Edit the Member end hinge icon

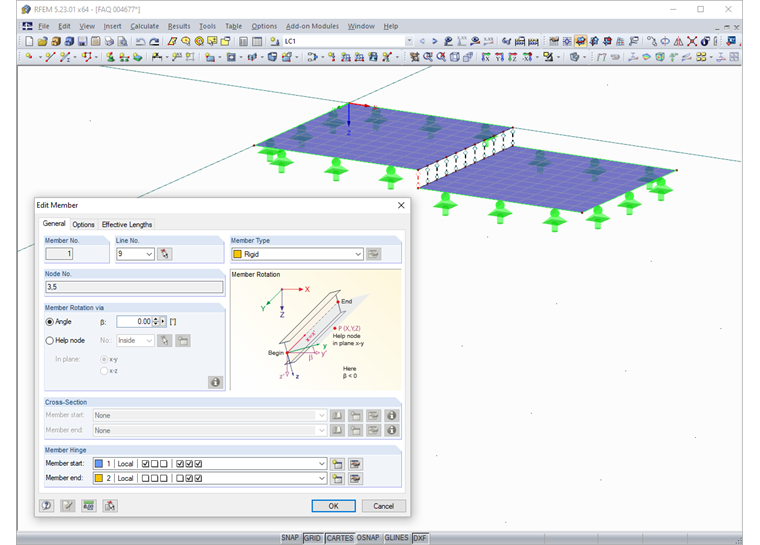pyautogui.click(x=355, y=479)
